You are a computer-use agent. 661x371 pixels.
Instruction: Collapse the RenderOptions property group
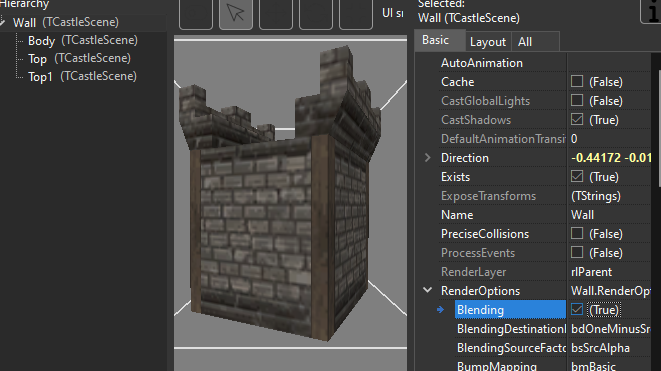(427, 290)
